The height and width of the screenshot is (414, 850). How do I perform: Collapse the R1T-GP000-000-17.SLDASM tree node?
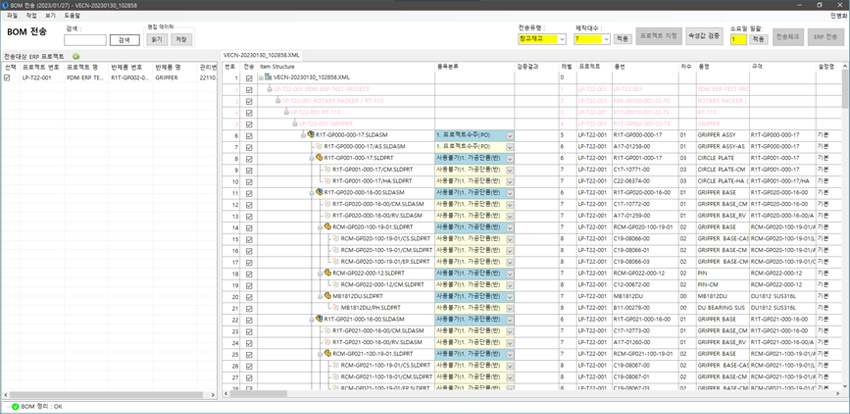(x=305, y=134)
